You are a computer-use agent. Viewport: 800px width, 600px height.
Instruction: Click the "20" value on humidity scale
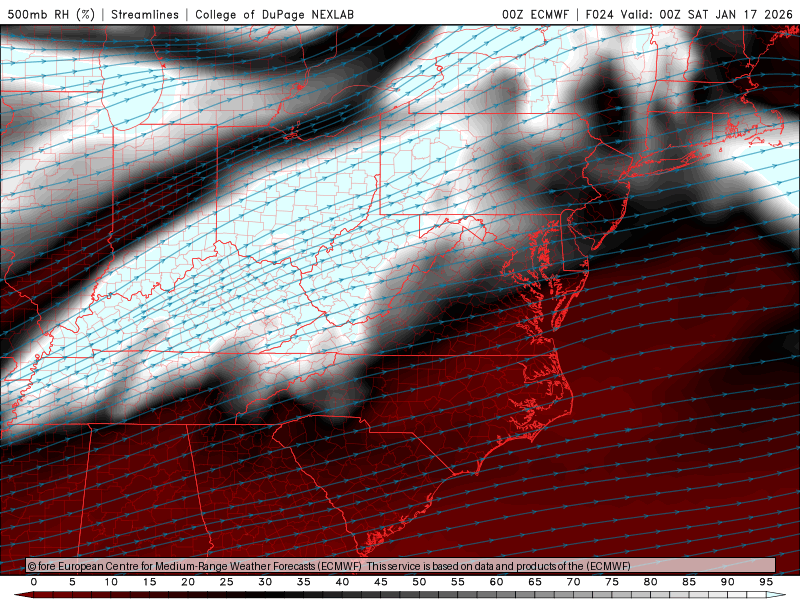188,582
